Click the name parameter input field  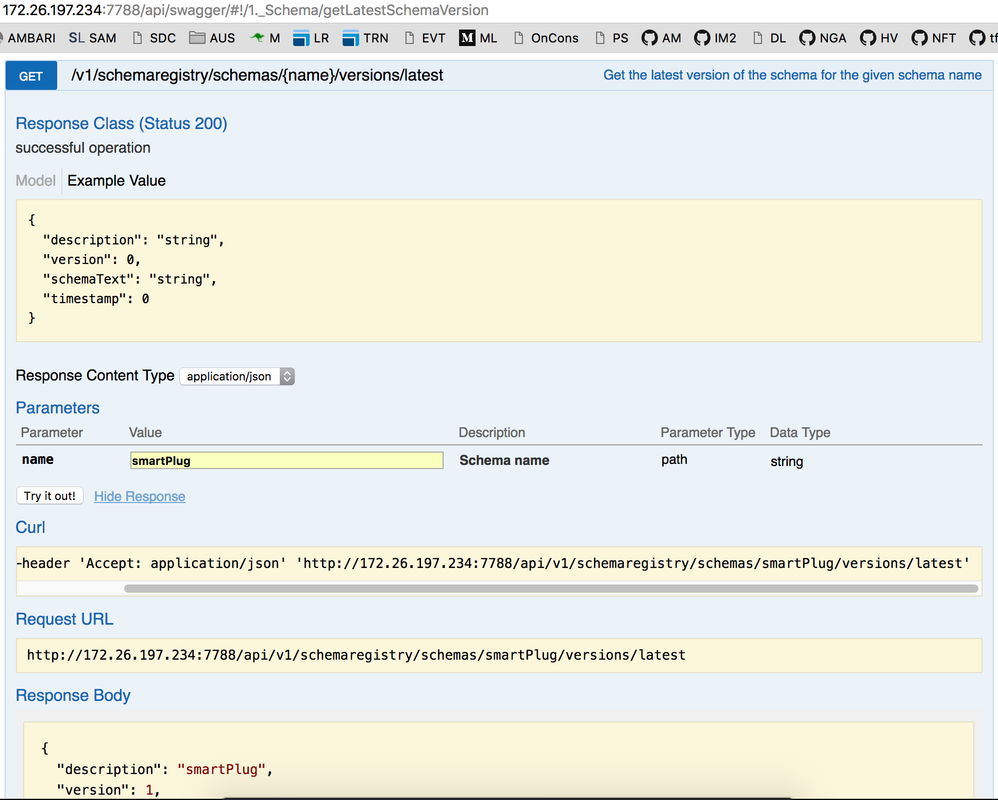286,461
